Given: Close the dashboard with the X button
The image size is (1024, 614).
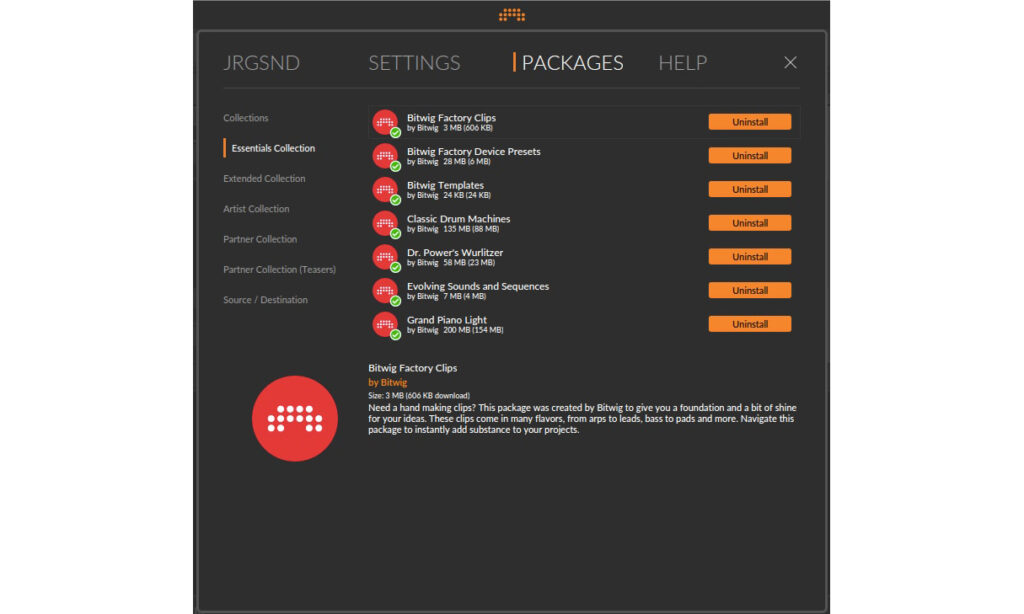Looking at the screenshot, I should pyautogui.click(x=790, y=63).
